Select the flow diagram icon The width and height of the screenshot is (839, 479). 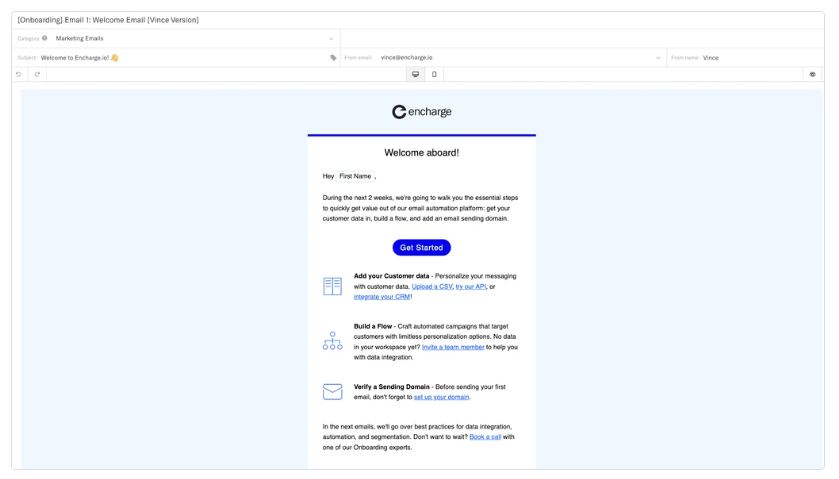(x=332, y=341)
